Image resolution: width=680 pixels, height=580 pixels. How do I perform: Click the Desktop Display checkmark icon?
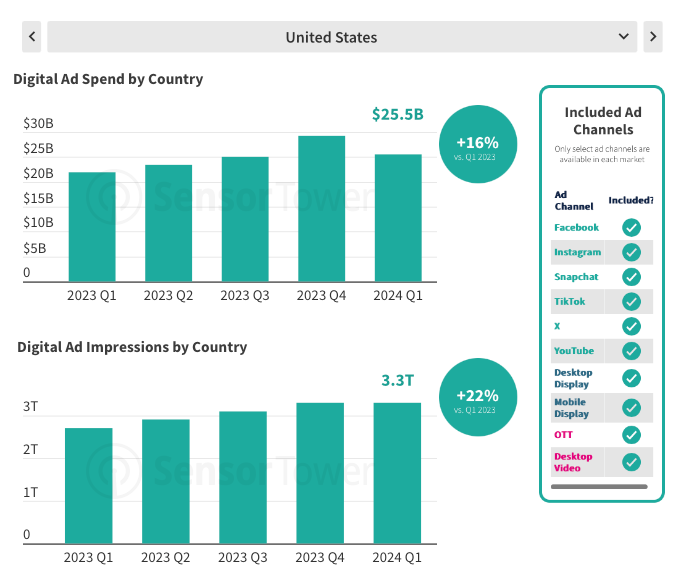point(631,378)
